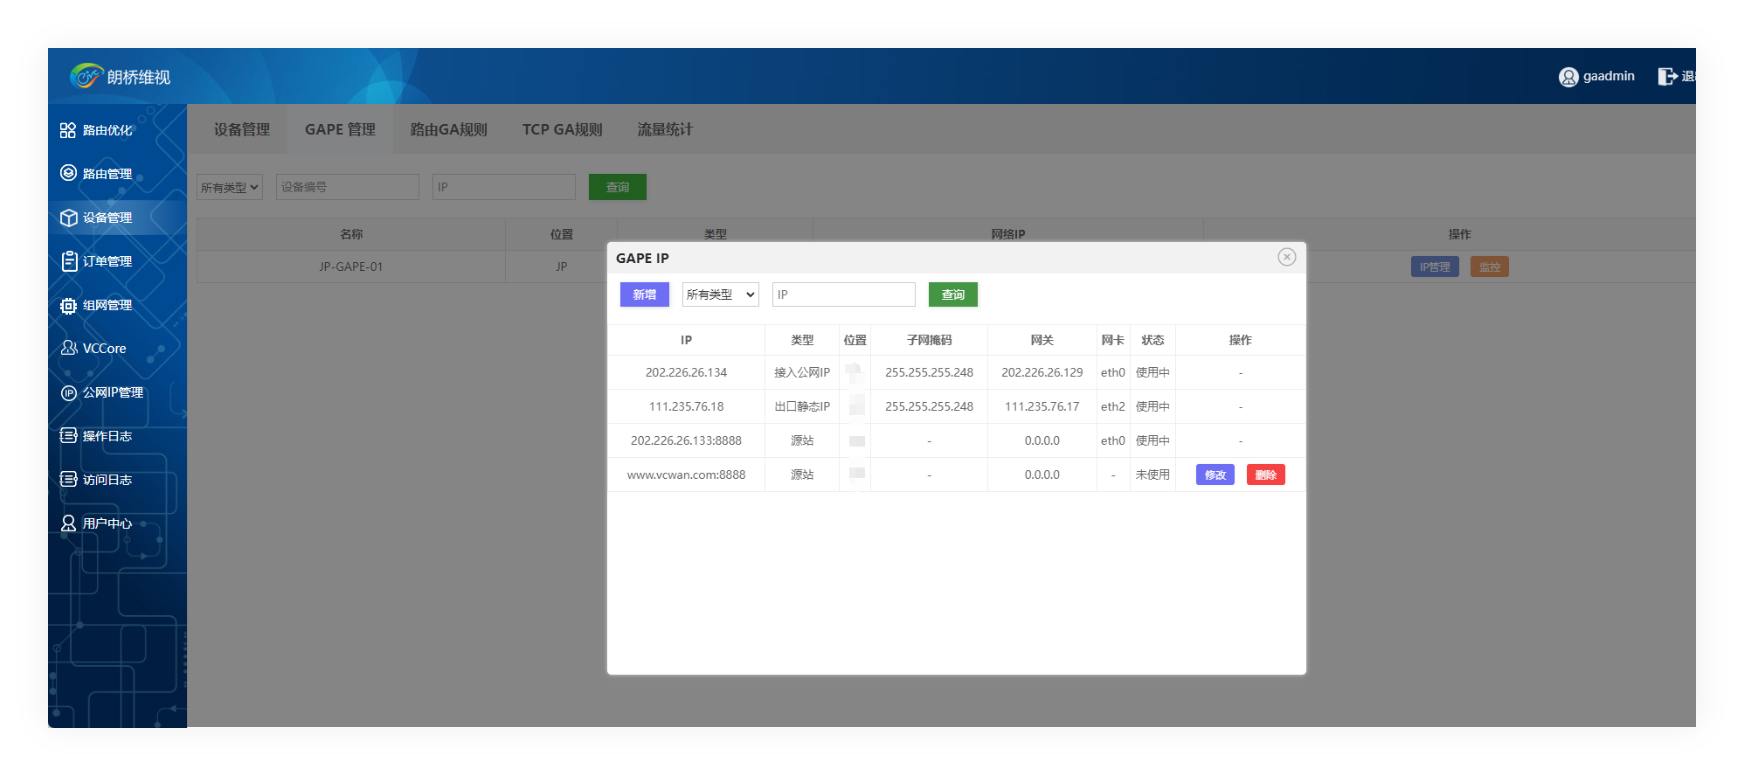Select the 设备管理 cube icon
Screen dimensions: 1744x776
coord(68,217)
